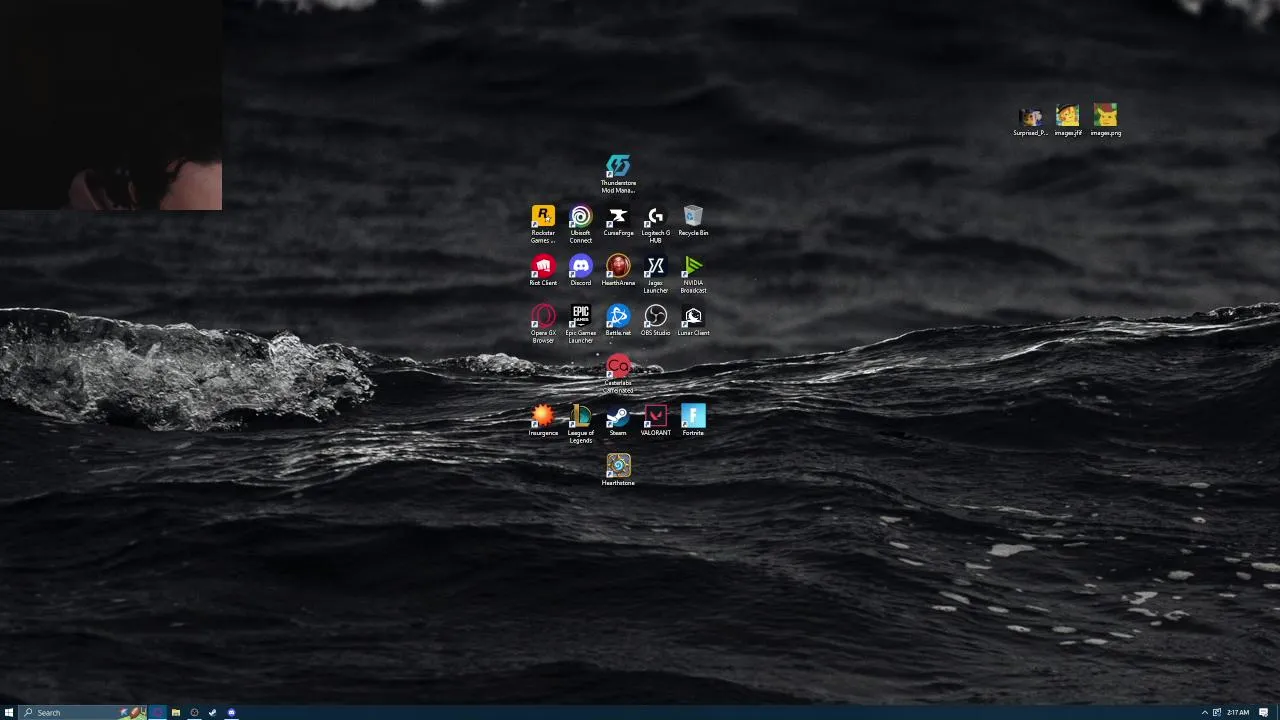1280x720 pixels.
Task: Switch to OBS Studio in the taskbar
Action: tap(194, 712)
